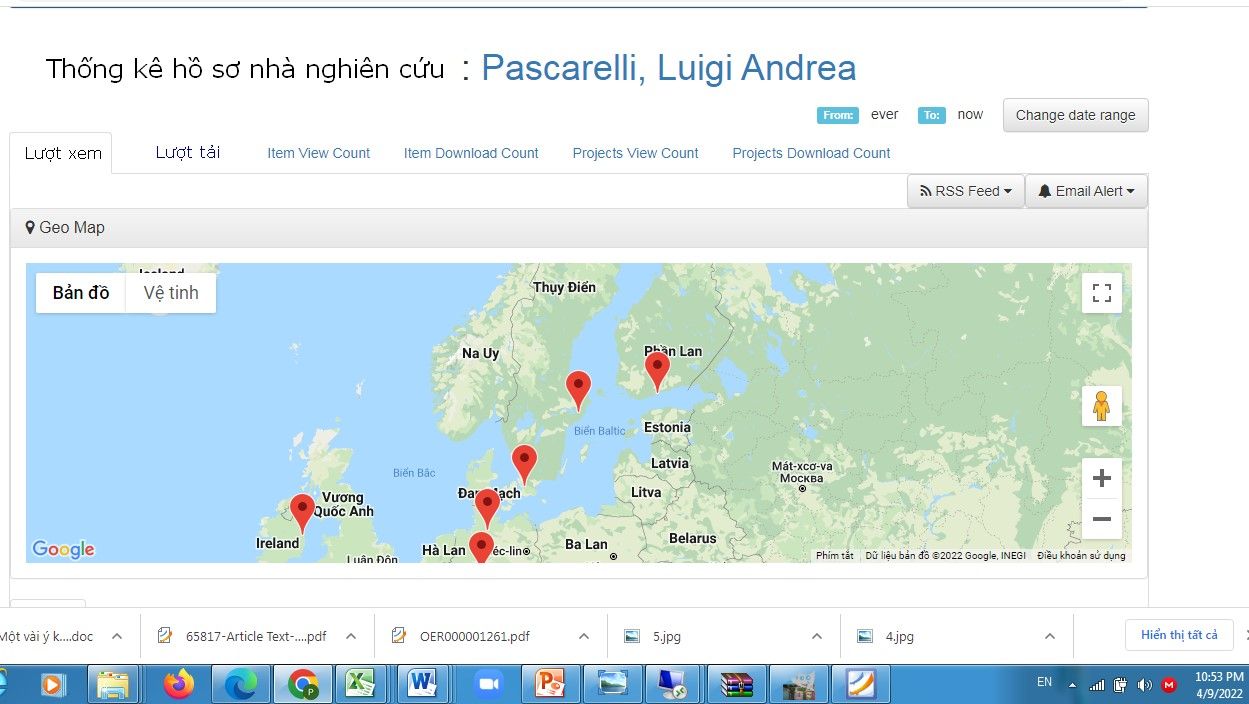
Task: Click the map marker over Finland
Action: coord(657,370)
